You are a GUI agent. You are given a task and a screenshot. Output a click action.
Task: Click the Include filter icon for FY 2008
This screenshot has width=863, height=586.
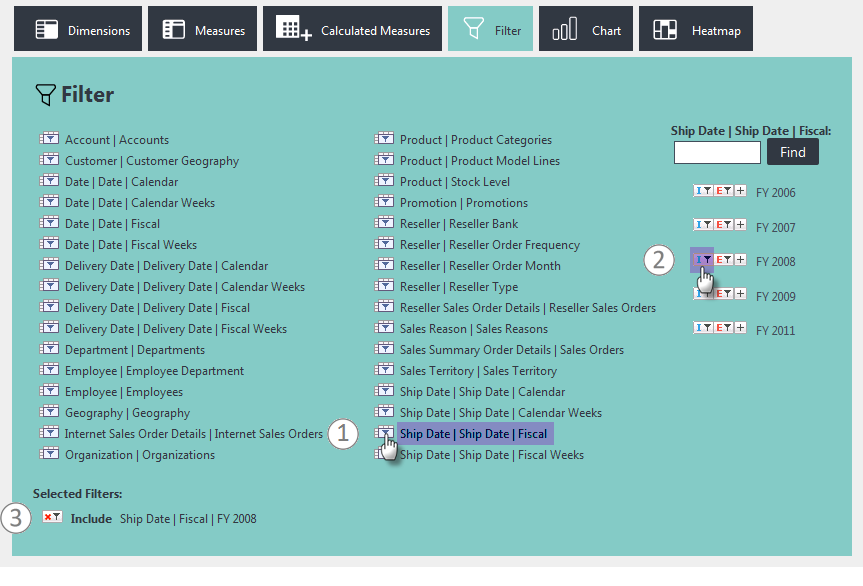[x=703, y=259]
